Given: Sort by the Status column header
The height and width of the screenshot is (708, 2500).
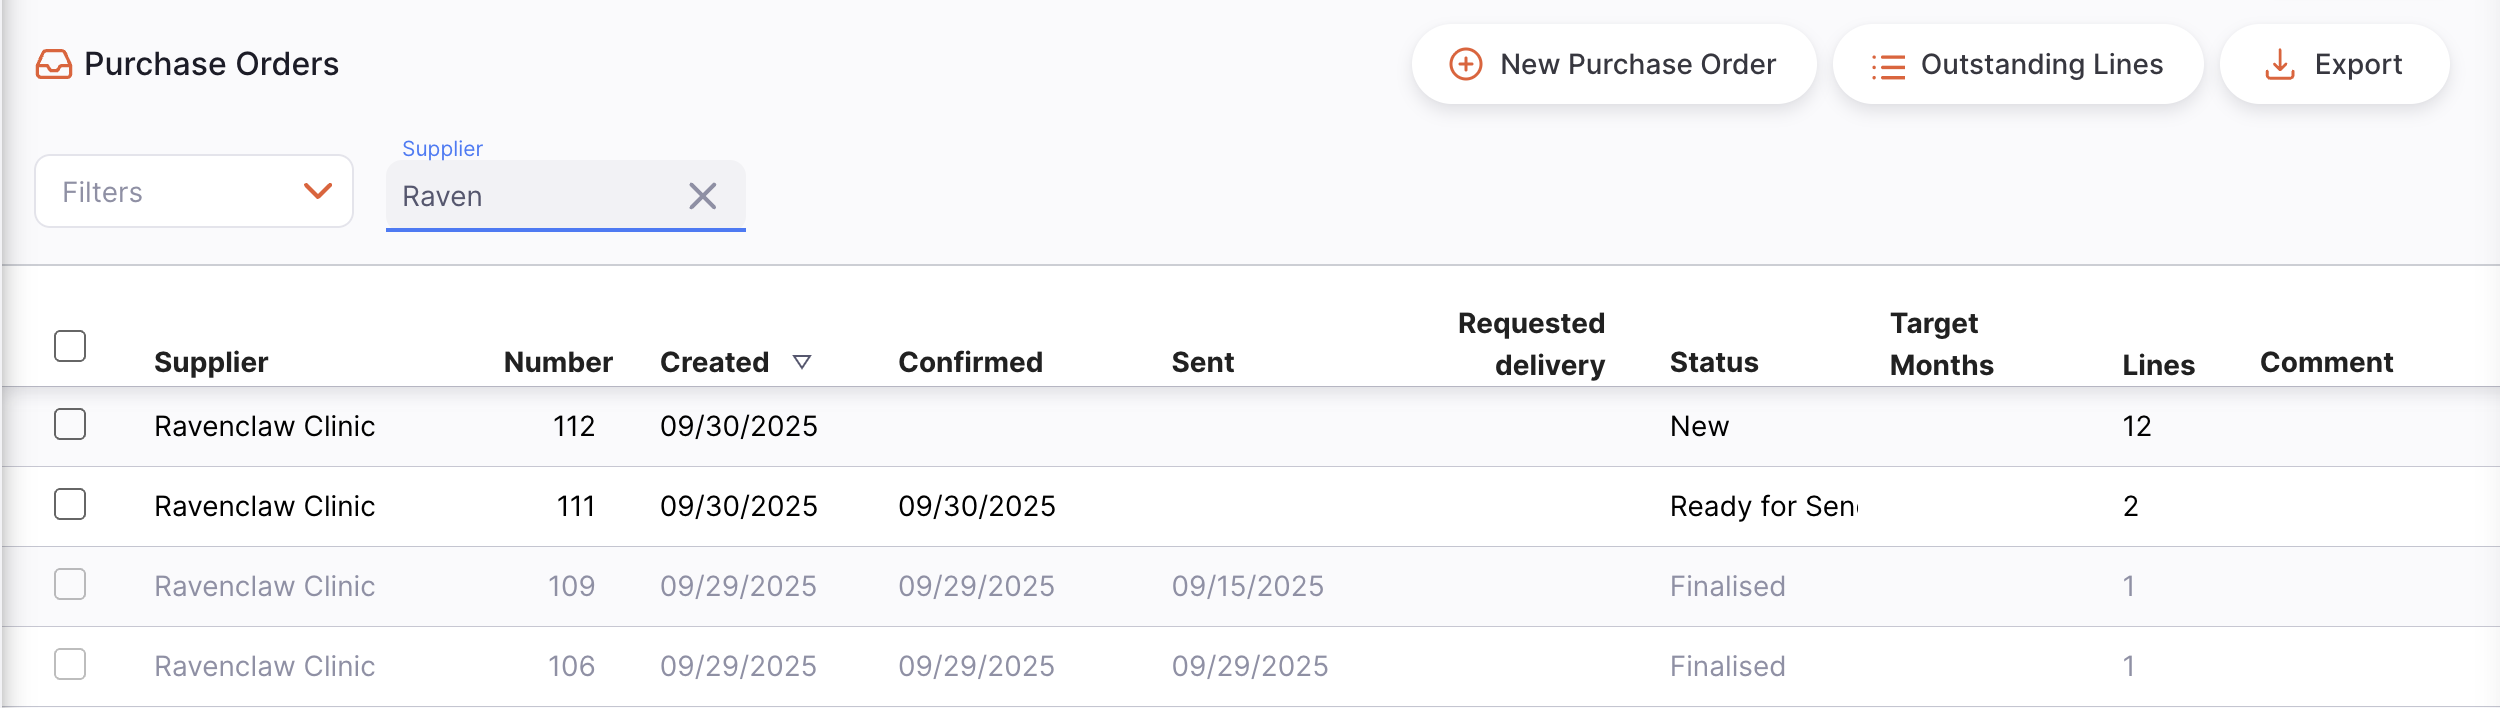Looking at the screenshot, I should (x=1713, y=362).
